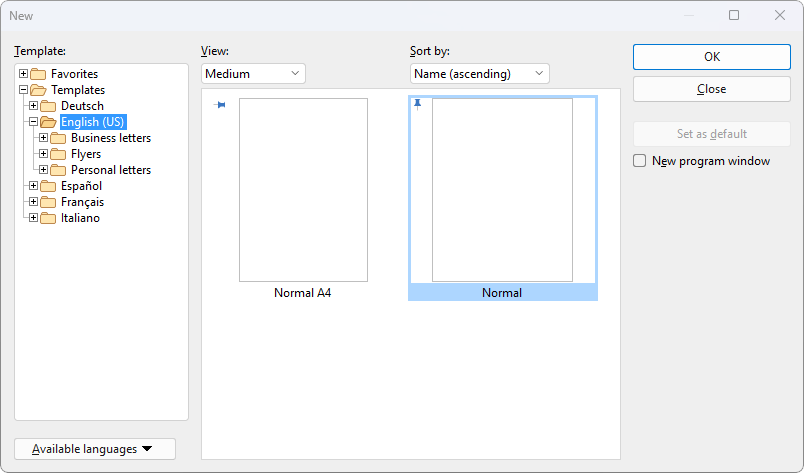Expand the Français folder node

[x=33, y=202]
